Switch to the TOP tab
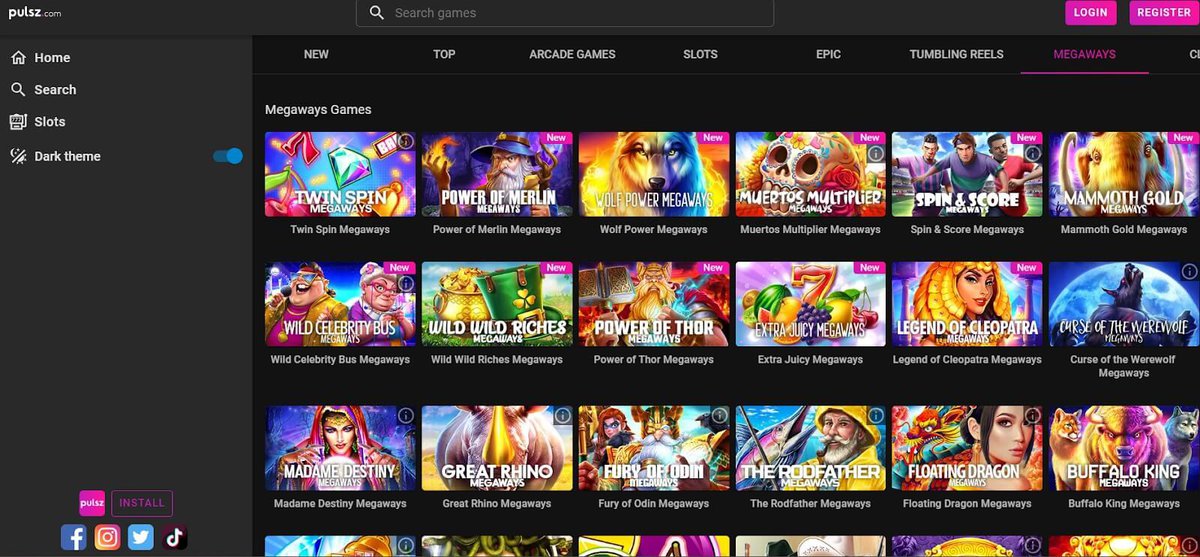The image size is (1200, 557). (x=444, y=54)
